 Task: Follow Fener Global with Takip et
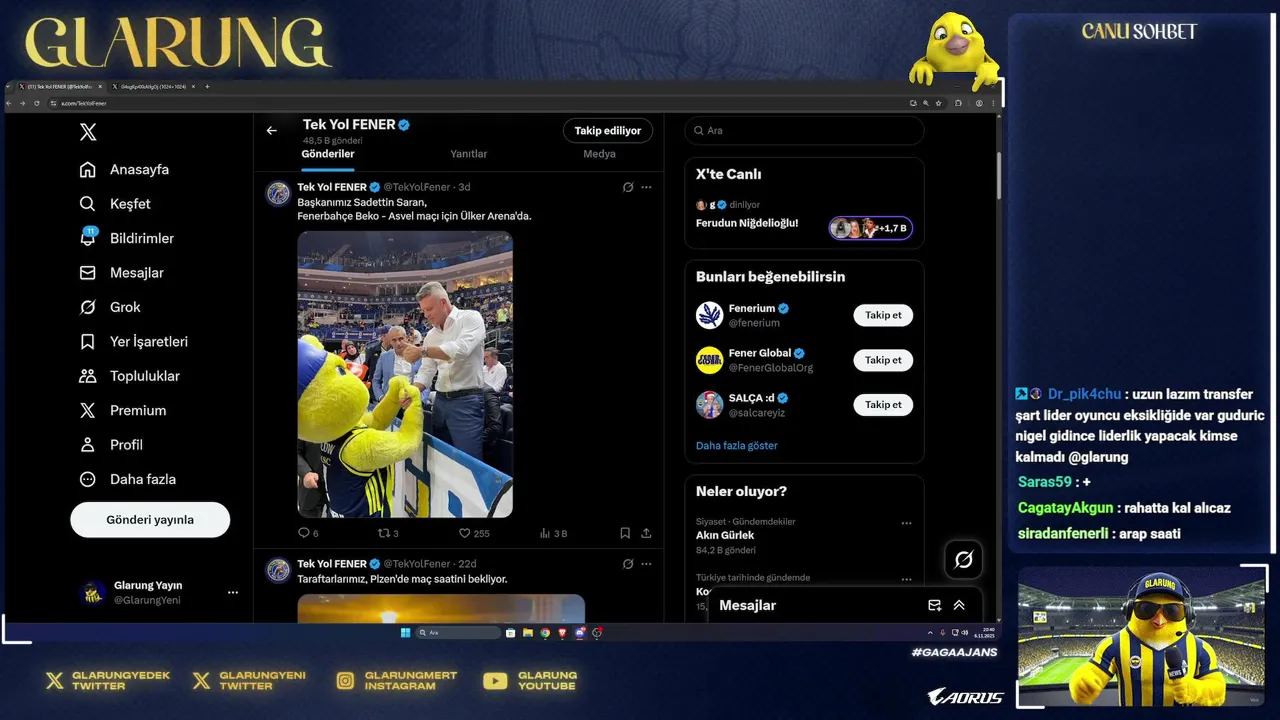(x=883, y=360)
